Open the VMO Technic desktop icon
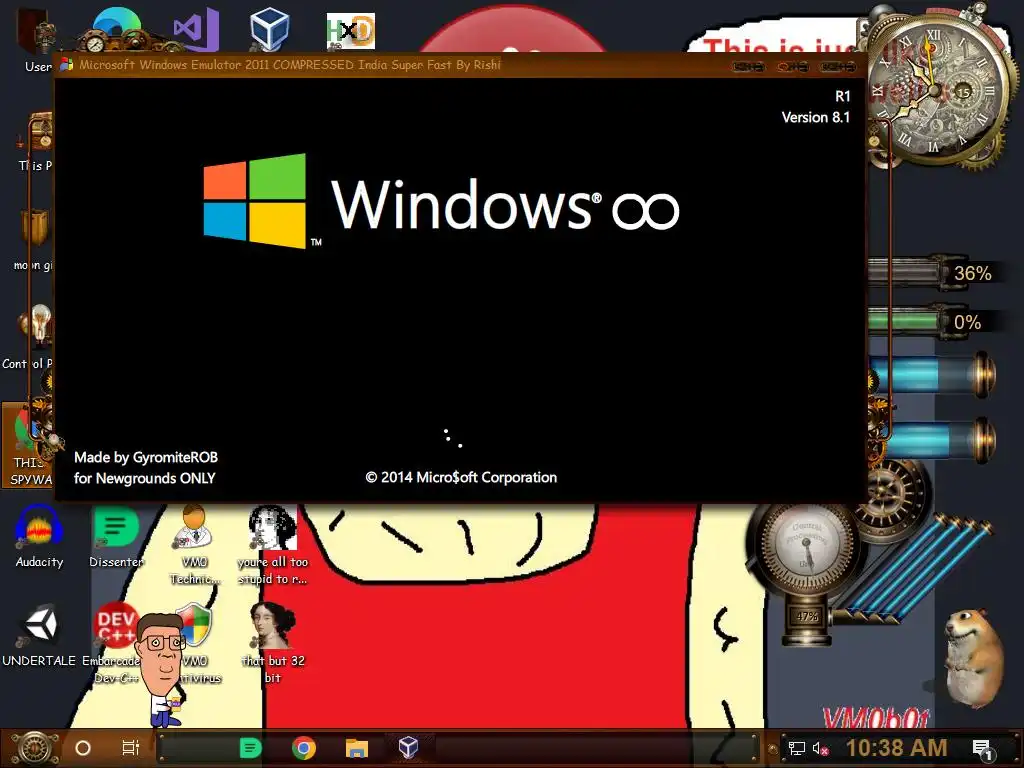This screenshot has height=768, width=1024. point(194,543)
